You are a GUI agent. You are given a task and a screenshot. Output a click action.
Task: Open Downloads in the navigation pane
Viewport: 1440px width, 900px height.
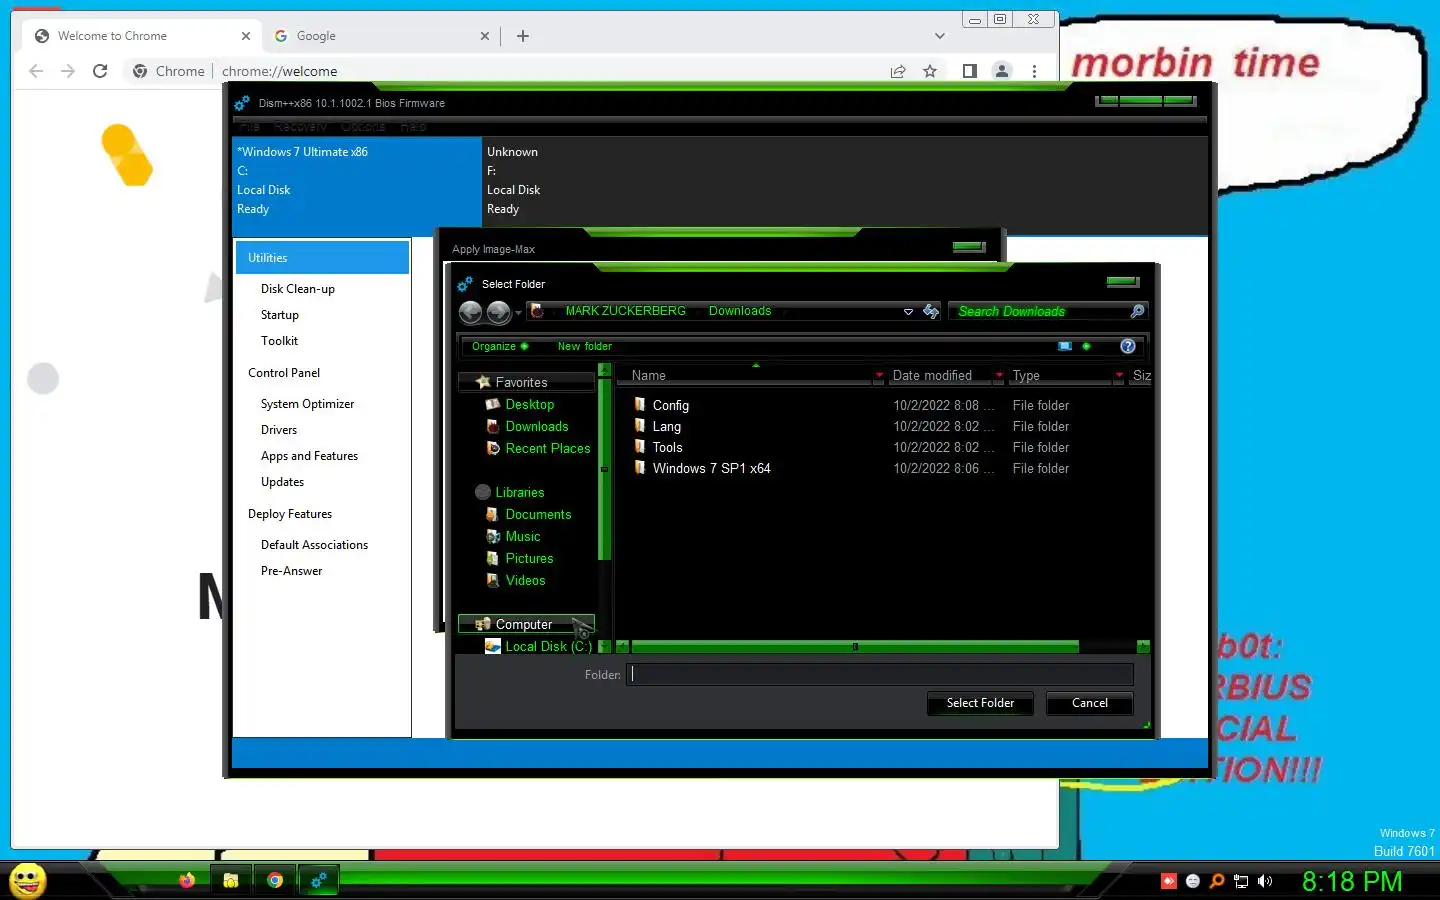click(x=536, y=426)
